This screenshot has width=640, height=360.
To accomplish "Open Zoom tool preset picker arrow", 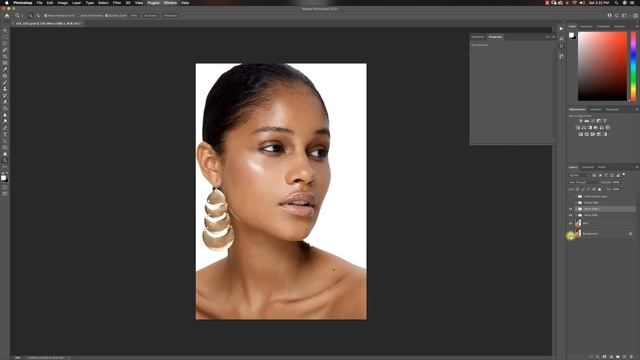I will tap(22, 16).
